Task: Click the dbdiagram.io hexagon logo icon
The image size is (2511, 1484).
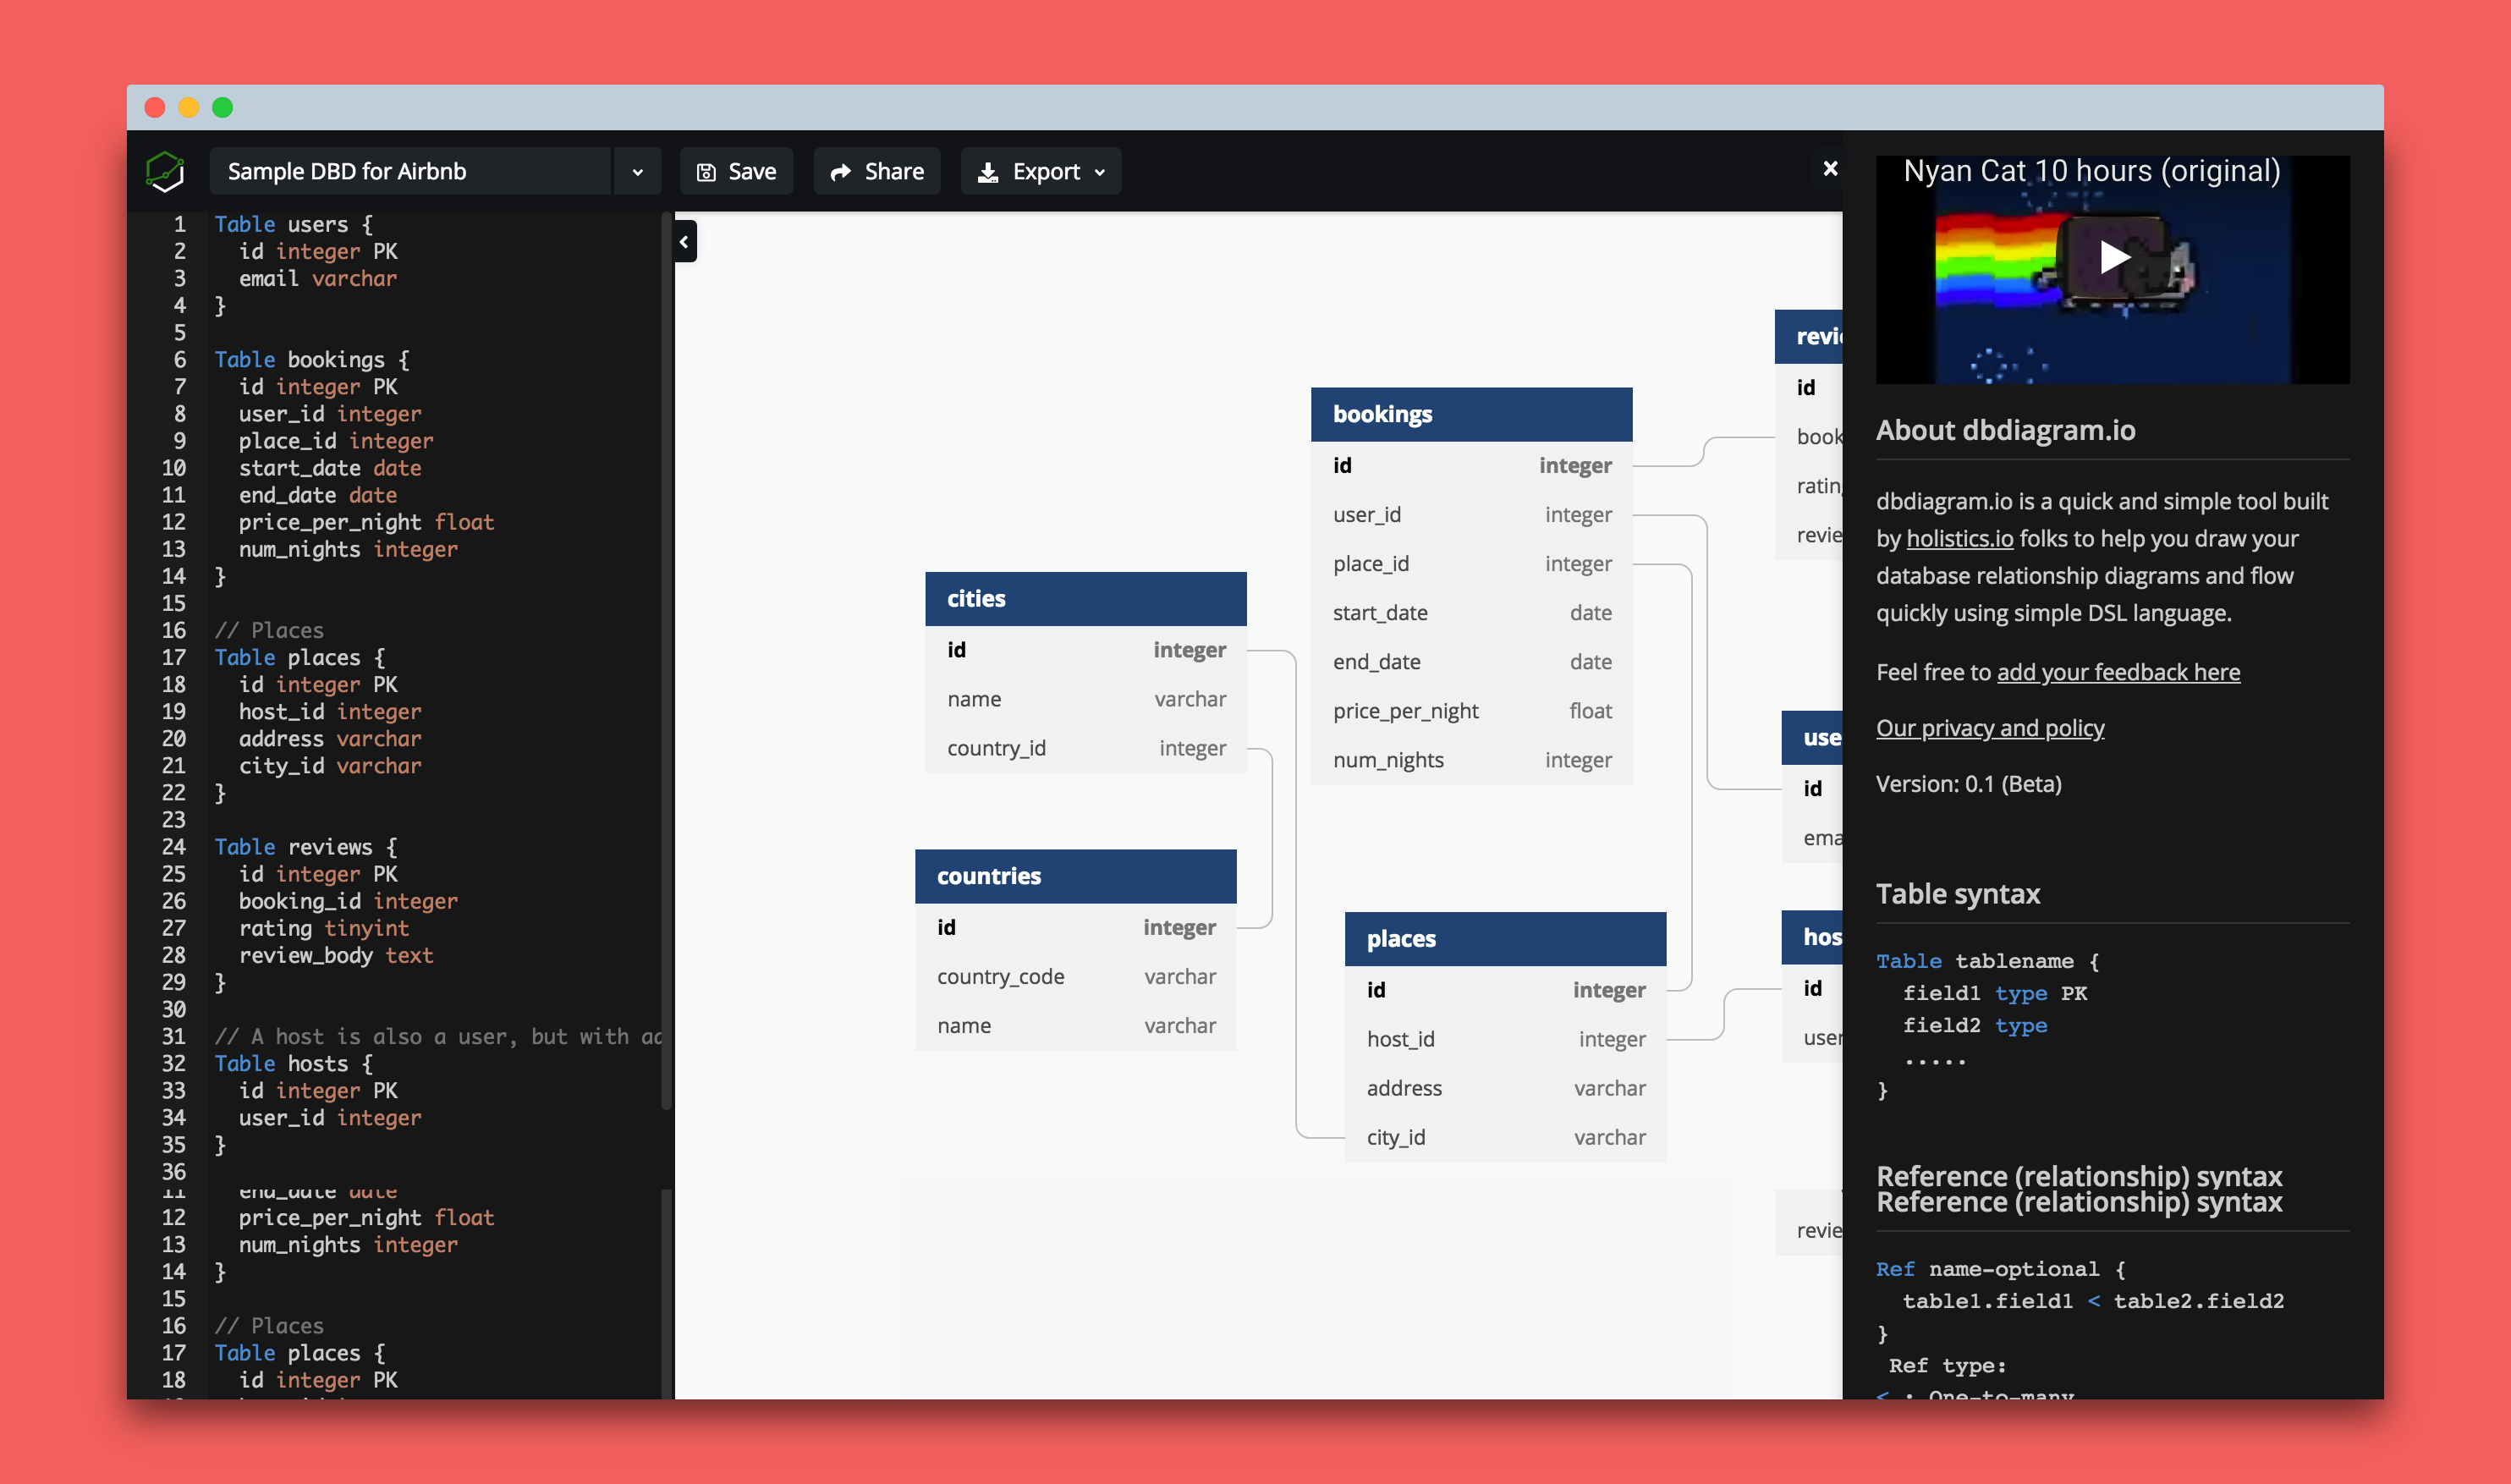Action: pyautogui.click(x=168, y=172)
